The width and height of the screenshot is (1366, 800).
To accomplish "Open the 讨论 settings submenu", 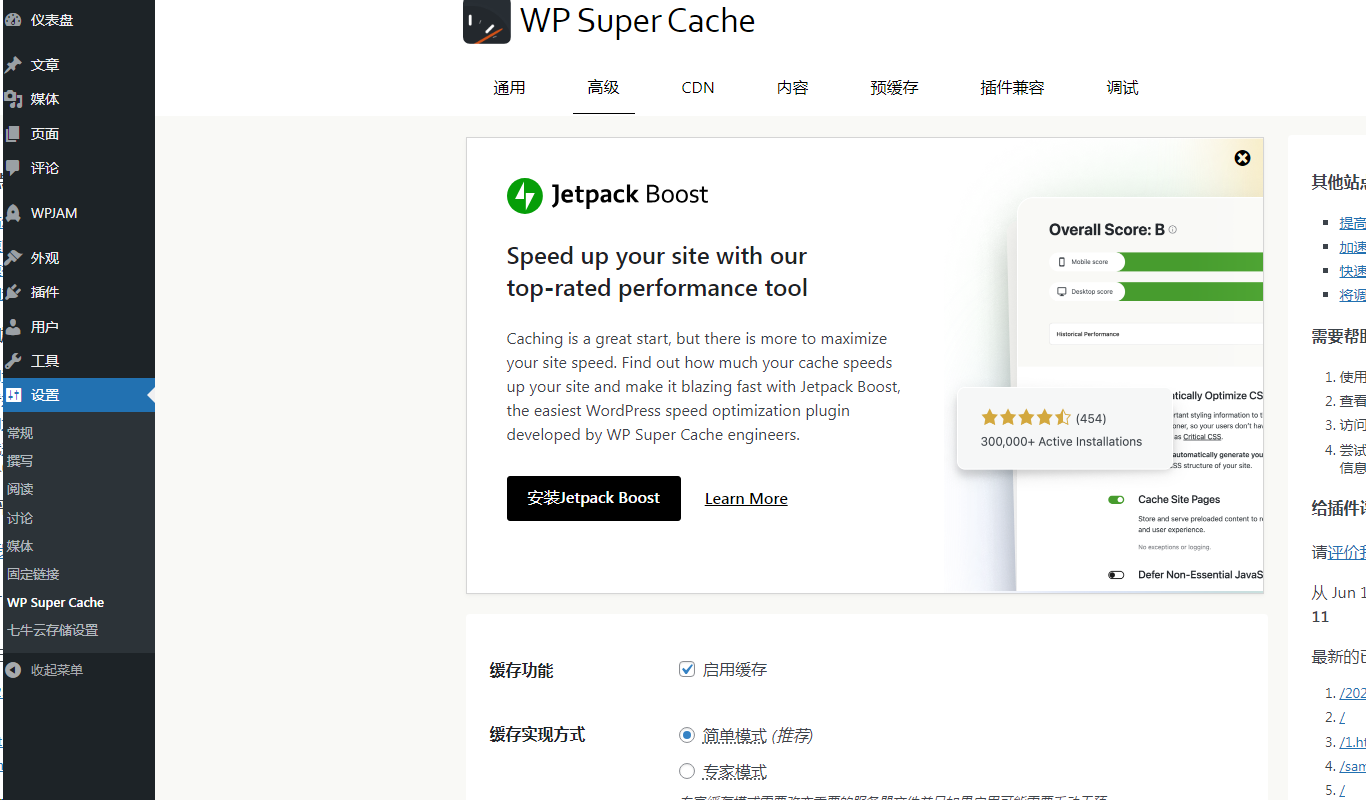I will [79, 518].
